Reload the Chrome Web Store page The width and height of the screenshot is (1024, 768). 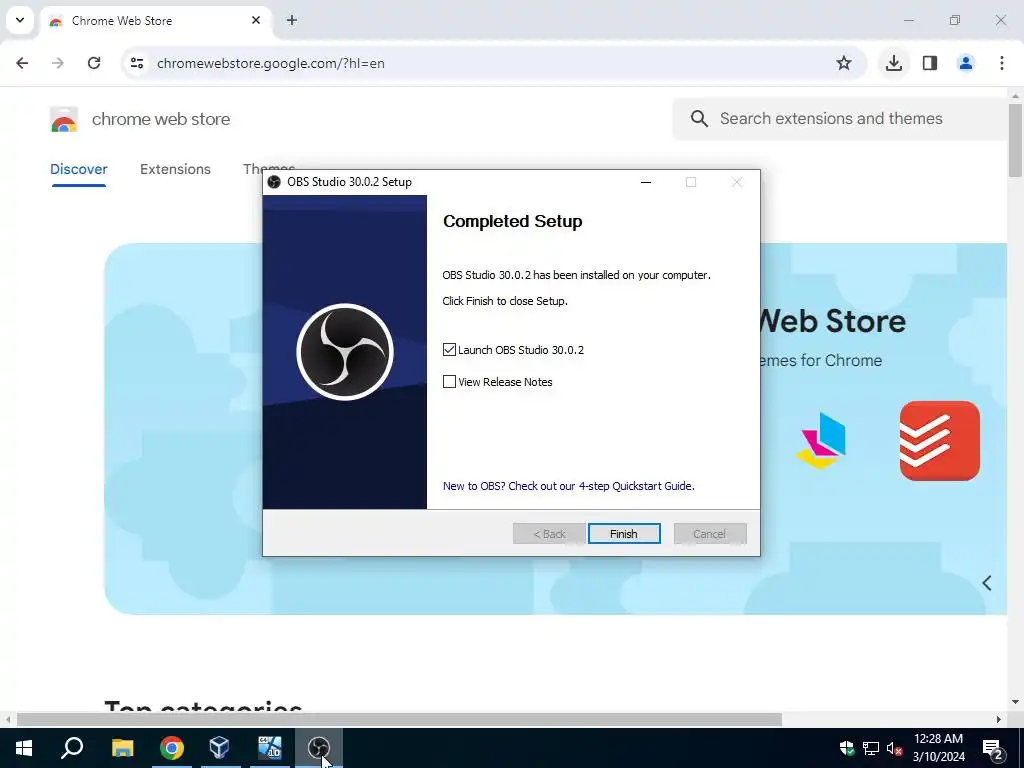coord(94,63)
